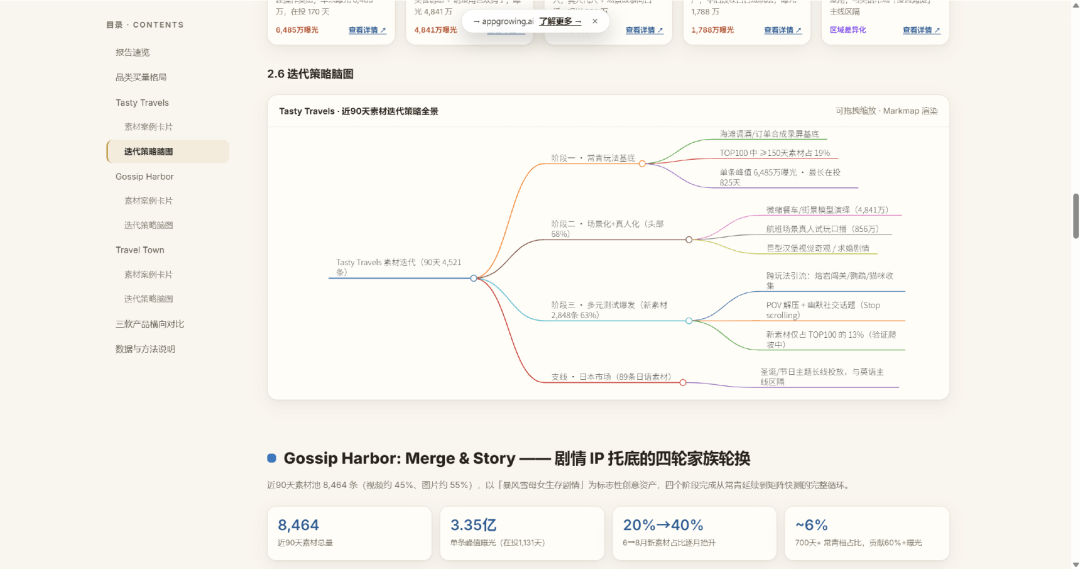Collapse the 阶段一 常青玩法基底 node circle

[642, 163]
